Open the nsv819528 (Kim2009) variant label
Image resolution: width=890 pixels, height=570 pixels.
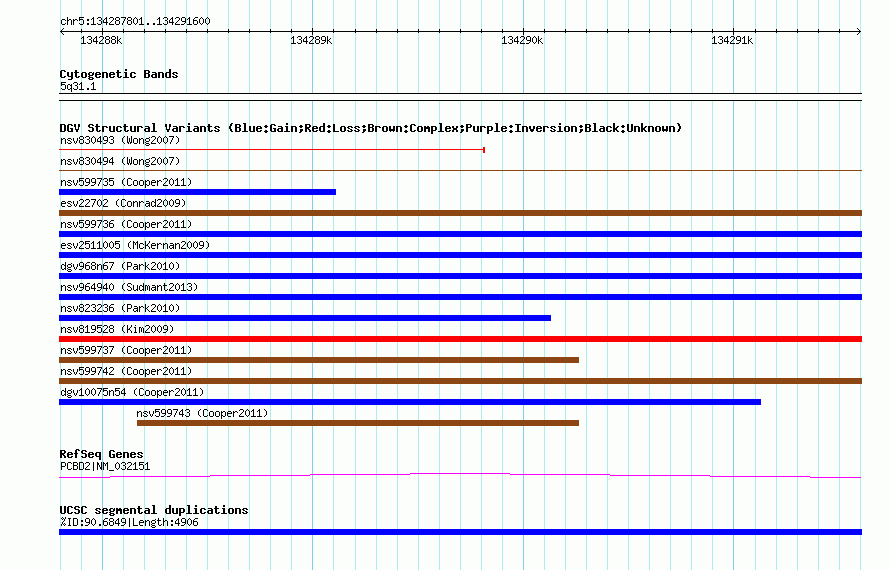pos(117,329)
